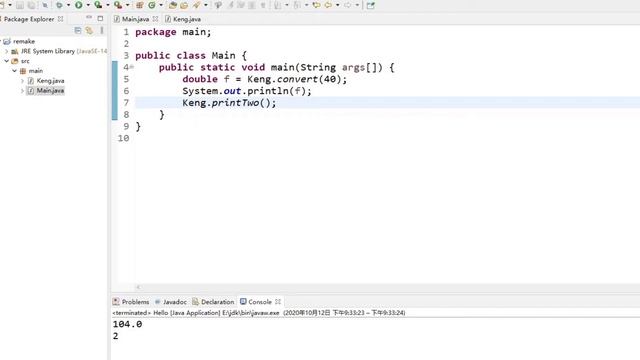Screen dimensions: 640x360
Task: Expand Main.java in the tree
Action: point(22,91)
